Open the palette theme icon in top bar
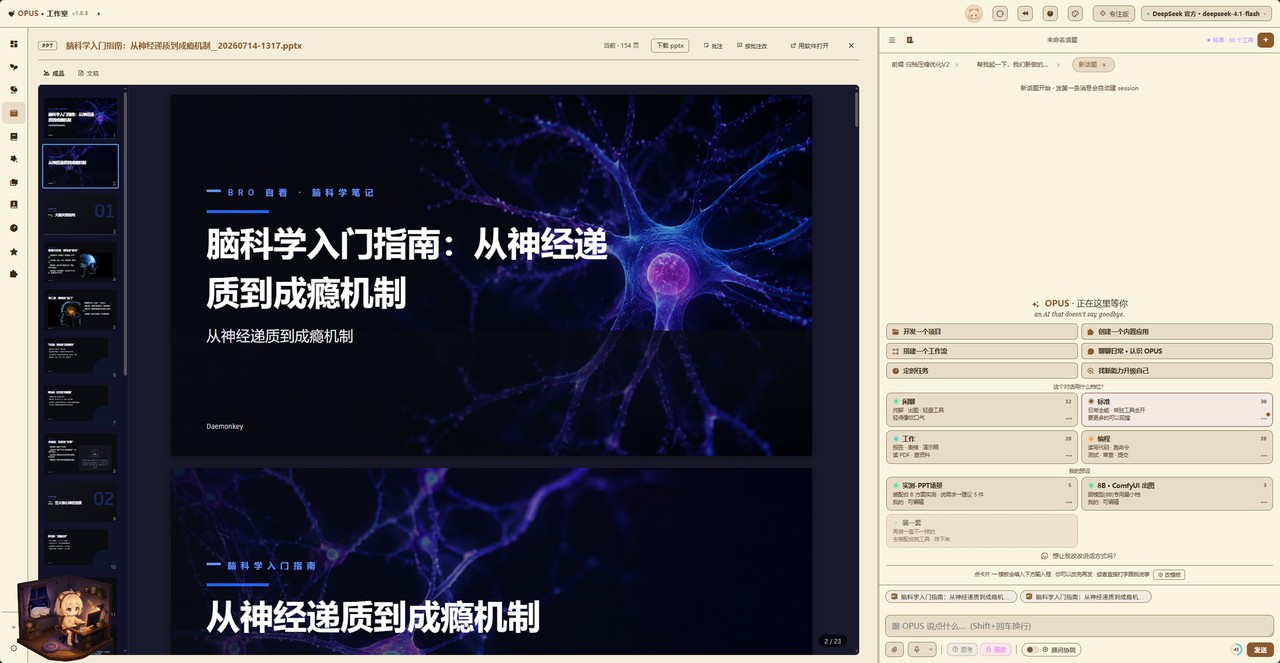1280x663 pixels. coord(1075,13)
